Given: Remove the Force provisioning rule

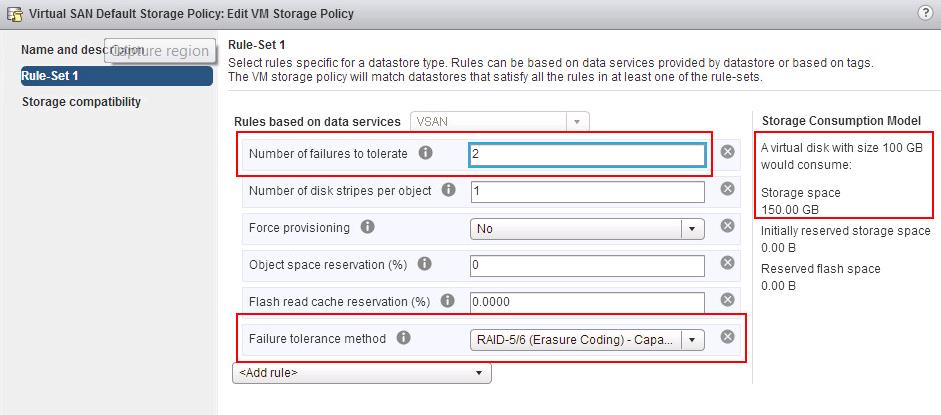Looking at the screenshot, I should click(x=728, y=227).
